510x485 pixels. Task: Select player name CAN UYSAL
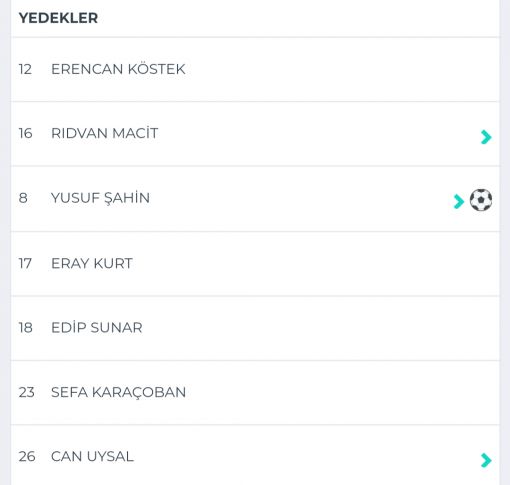click(x=92, y=456)
